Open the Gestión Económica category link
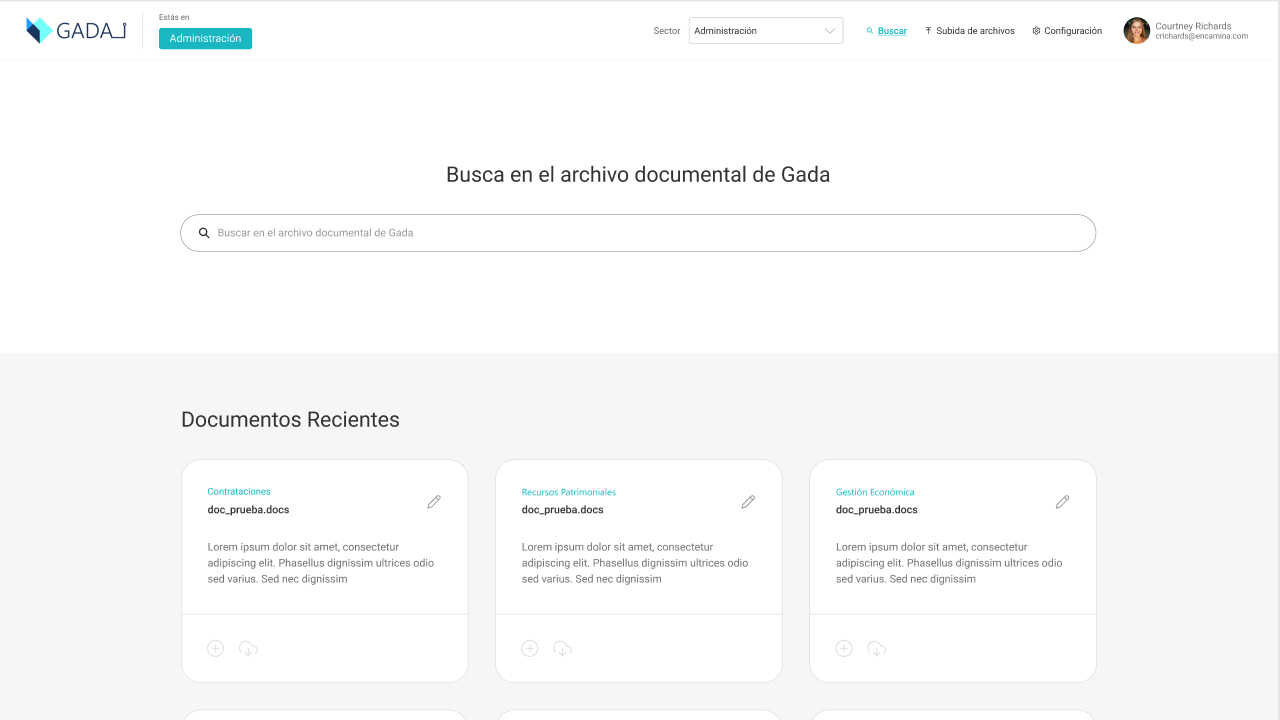This screenshot has width=1280, height=720. [x=875, y=492]
